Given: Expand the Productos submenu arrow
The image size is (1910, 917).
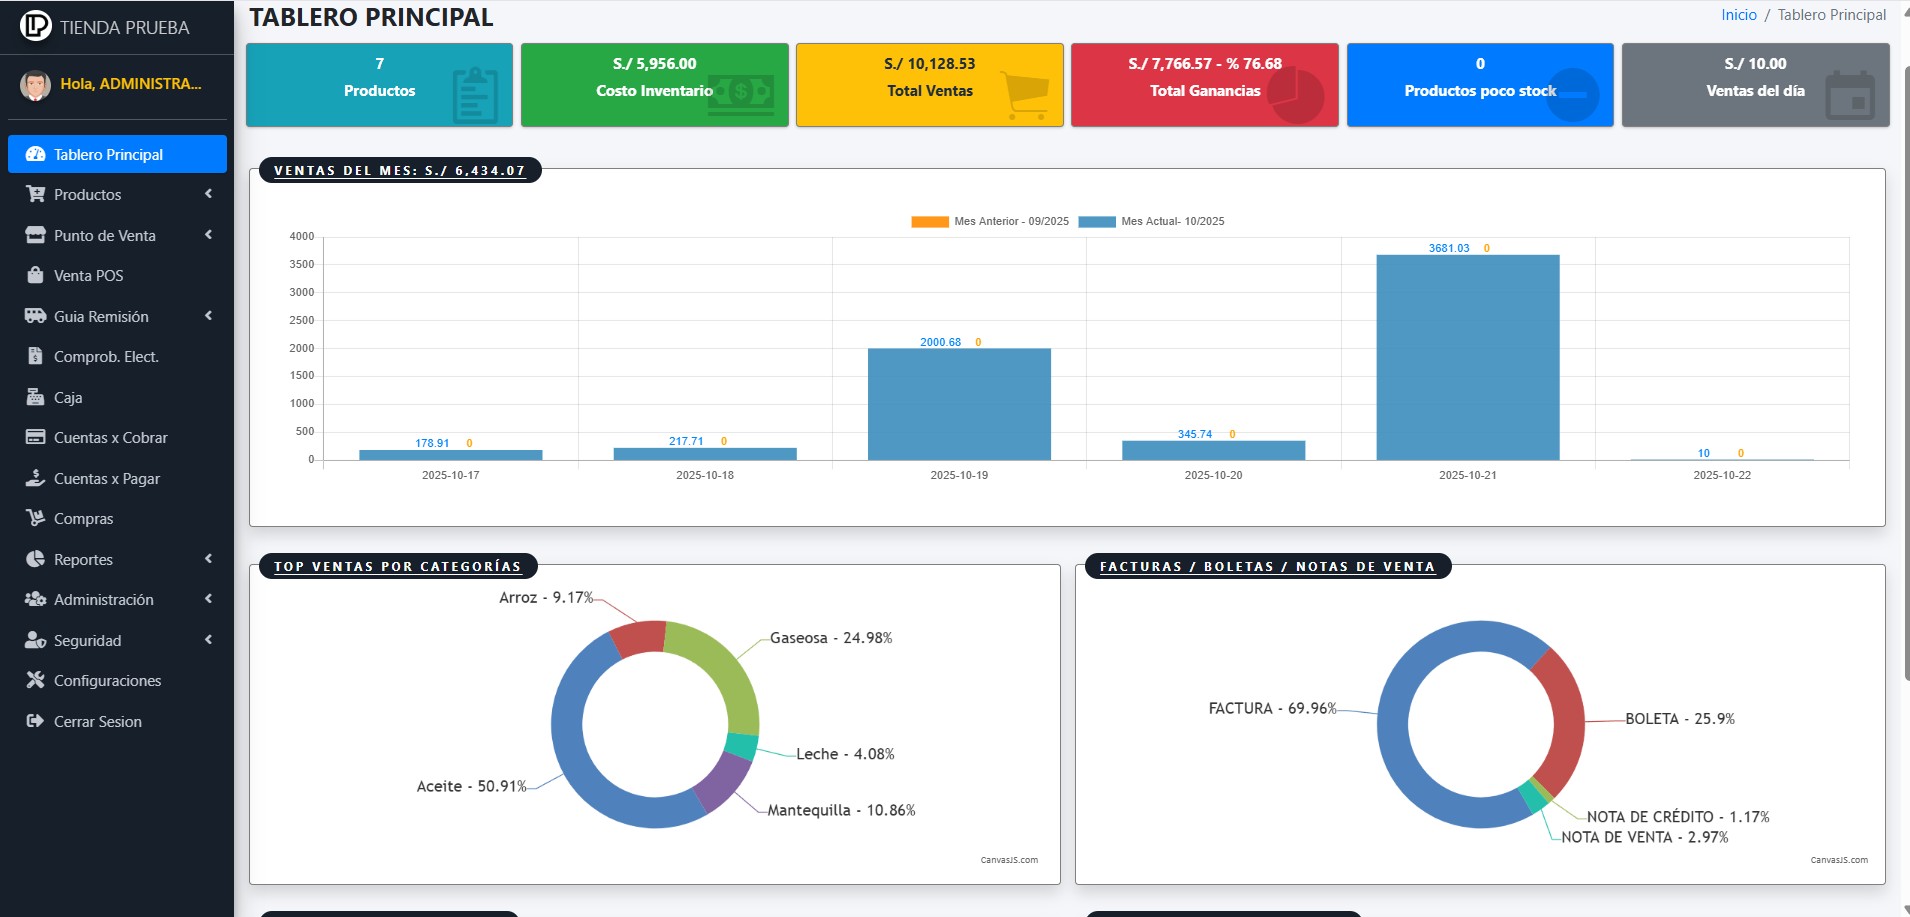Looking at the screenshot, I should [208, 194].
